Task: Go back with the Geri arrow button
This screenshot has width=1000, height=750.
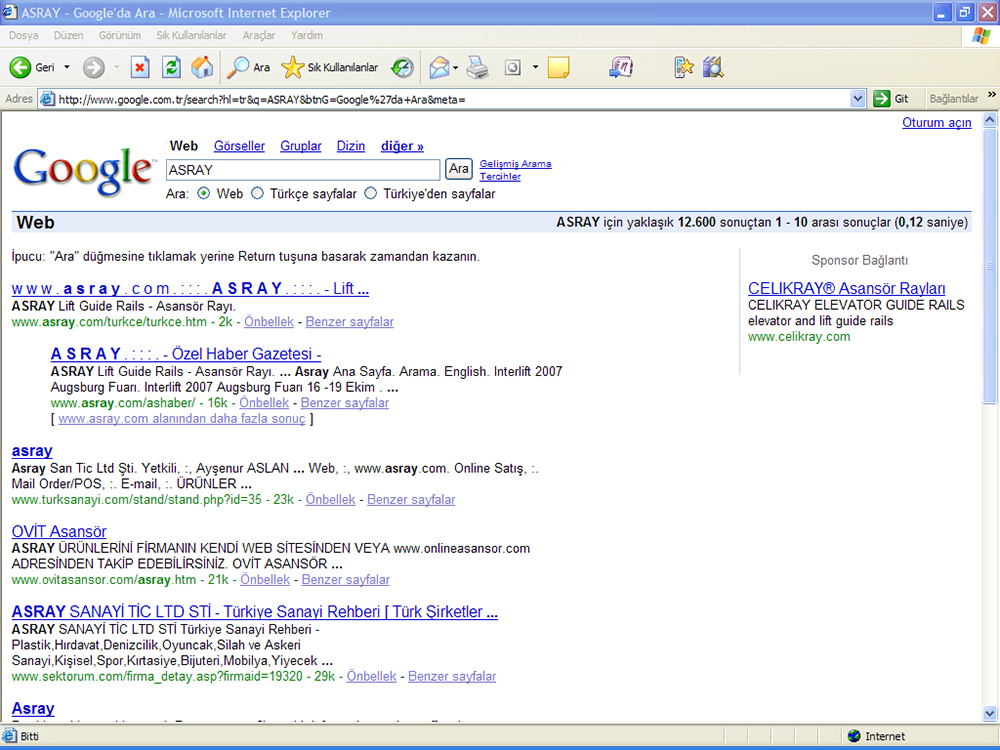Action: pyautogui.click(x=32, y=67)
